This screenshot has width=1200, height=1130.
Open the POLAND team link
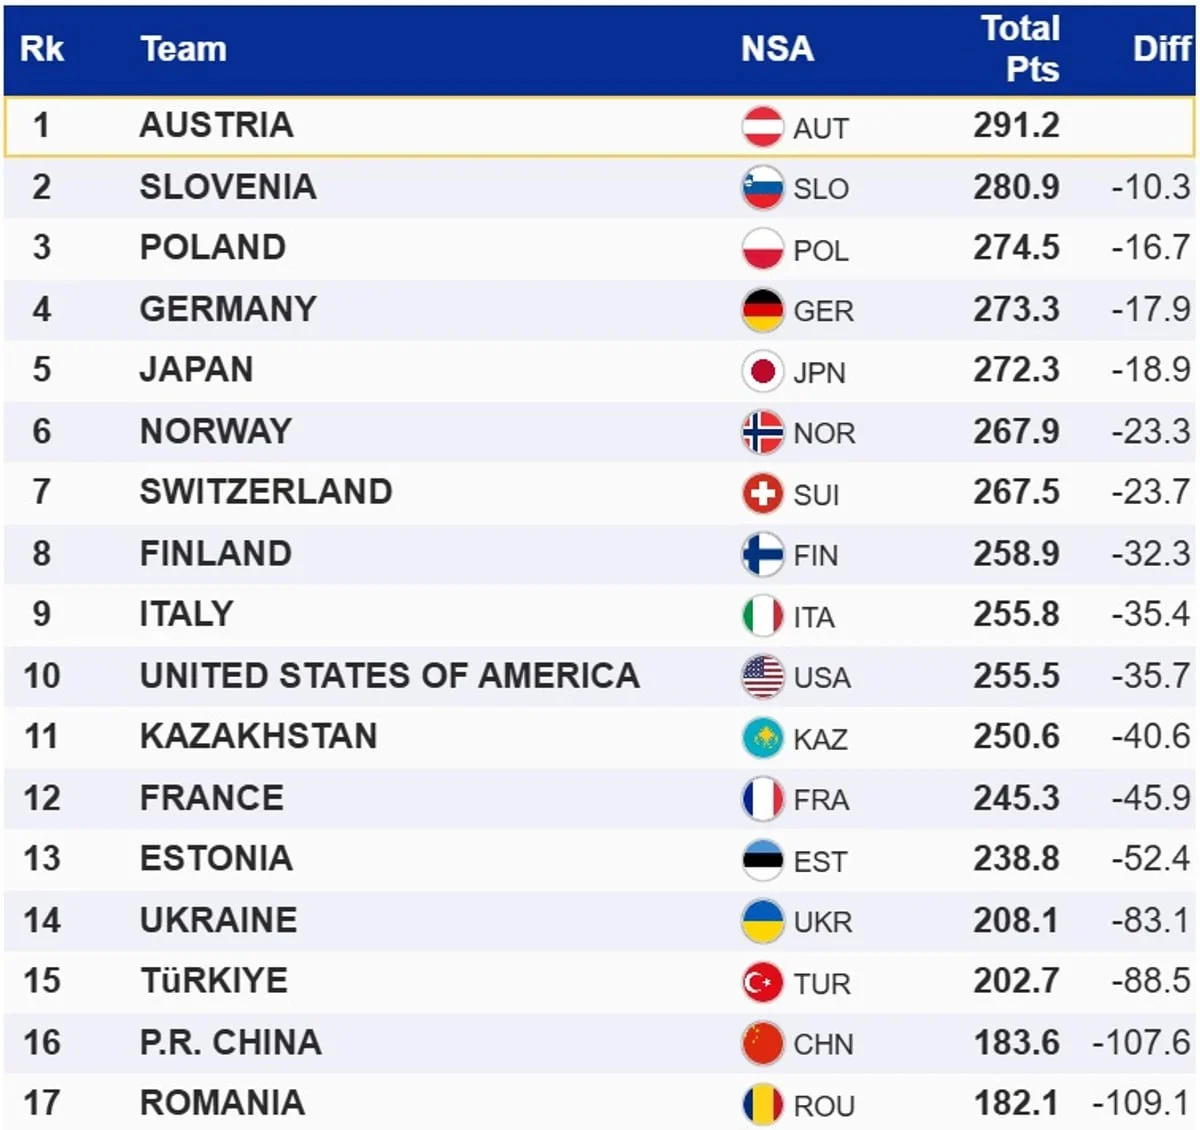point(213,247)
